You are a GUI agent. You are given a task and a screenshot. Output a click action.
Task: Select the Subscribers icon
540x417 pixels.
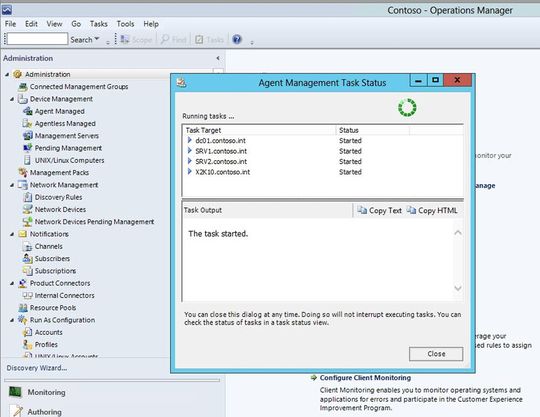click(x=28, y=259)
